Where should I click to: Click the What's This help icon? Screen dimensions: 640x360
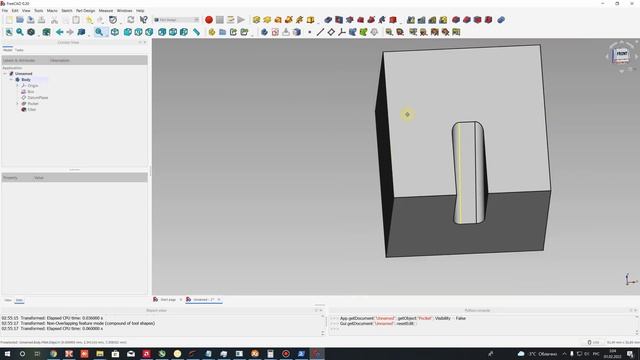(144, 20)
